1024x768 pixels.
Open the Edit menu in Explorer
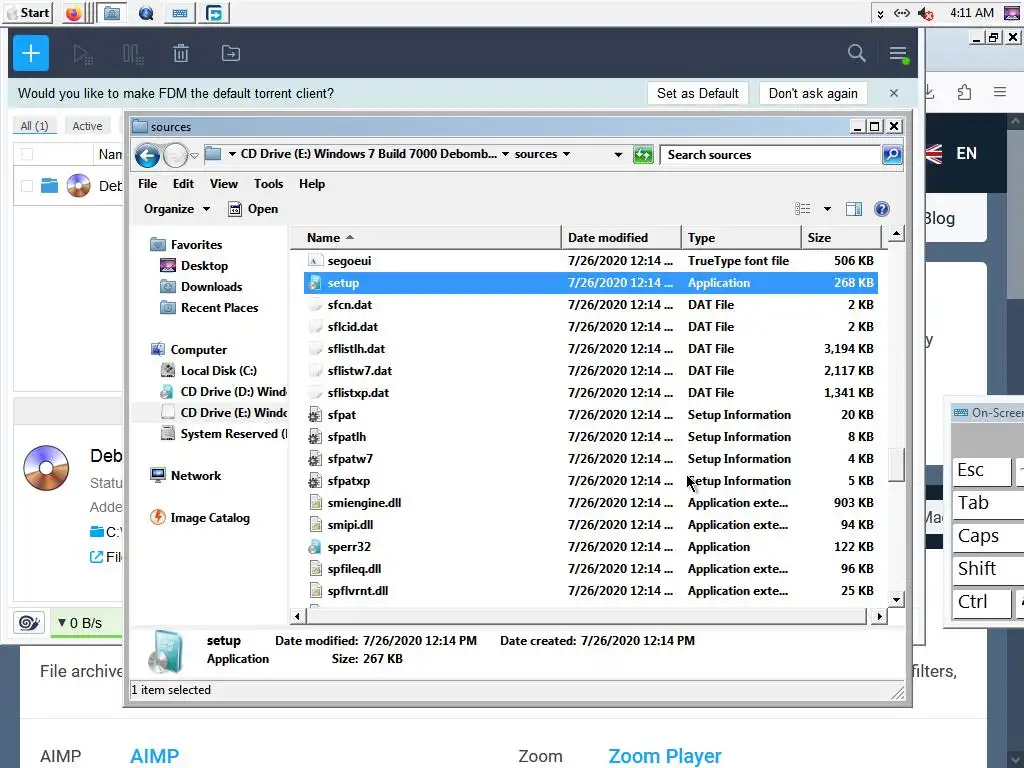(x=184, y=184)
